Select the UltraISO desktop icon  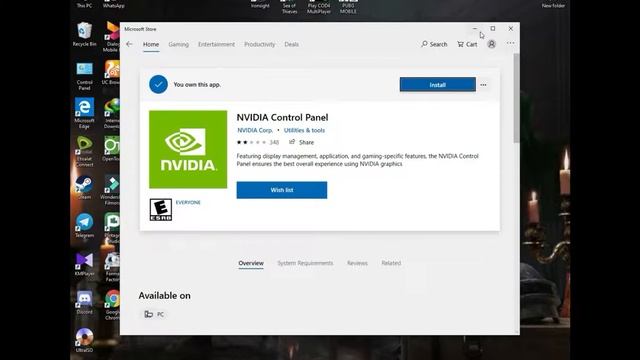click(x=84, y=340)
